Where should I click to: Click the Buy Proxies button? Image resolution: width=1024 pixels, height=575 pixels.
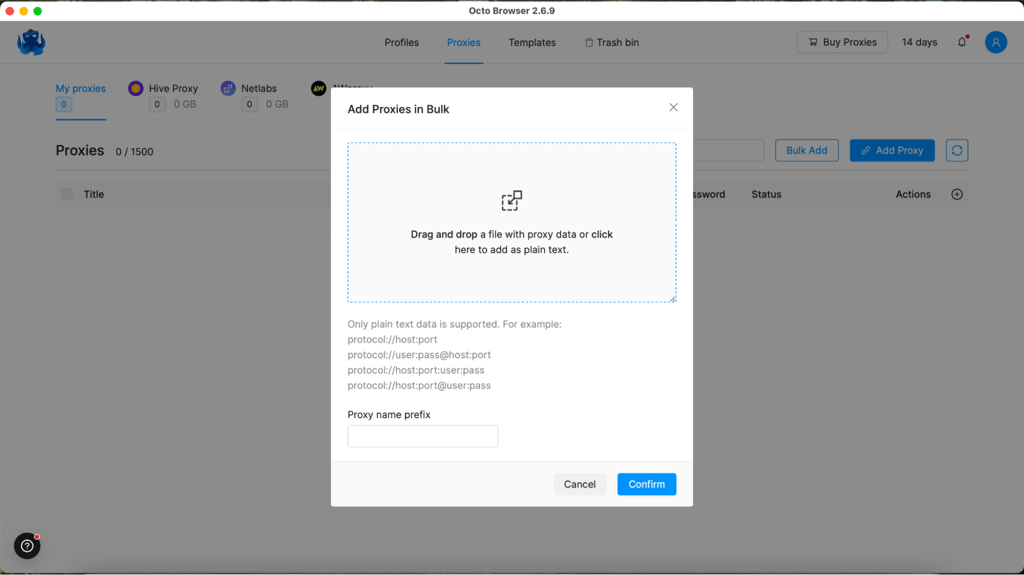(x=842, y=42)
